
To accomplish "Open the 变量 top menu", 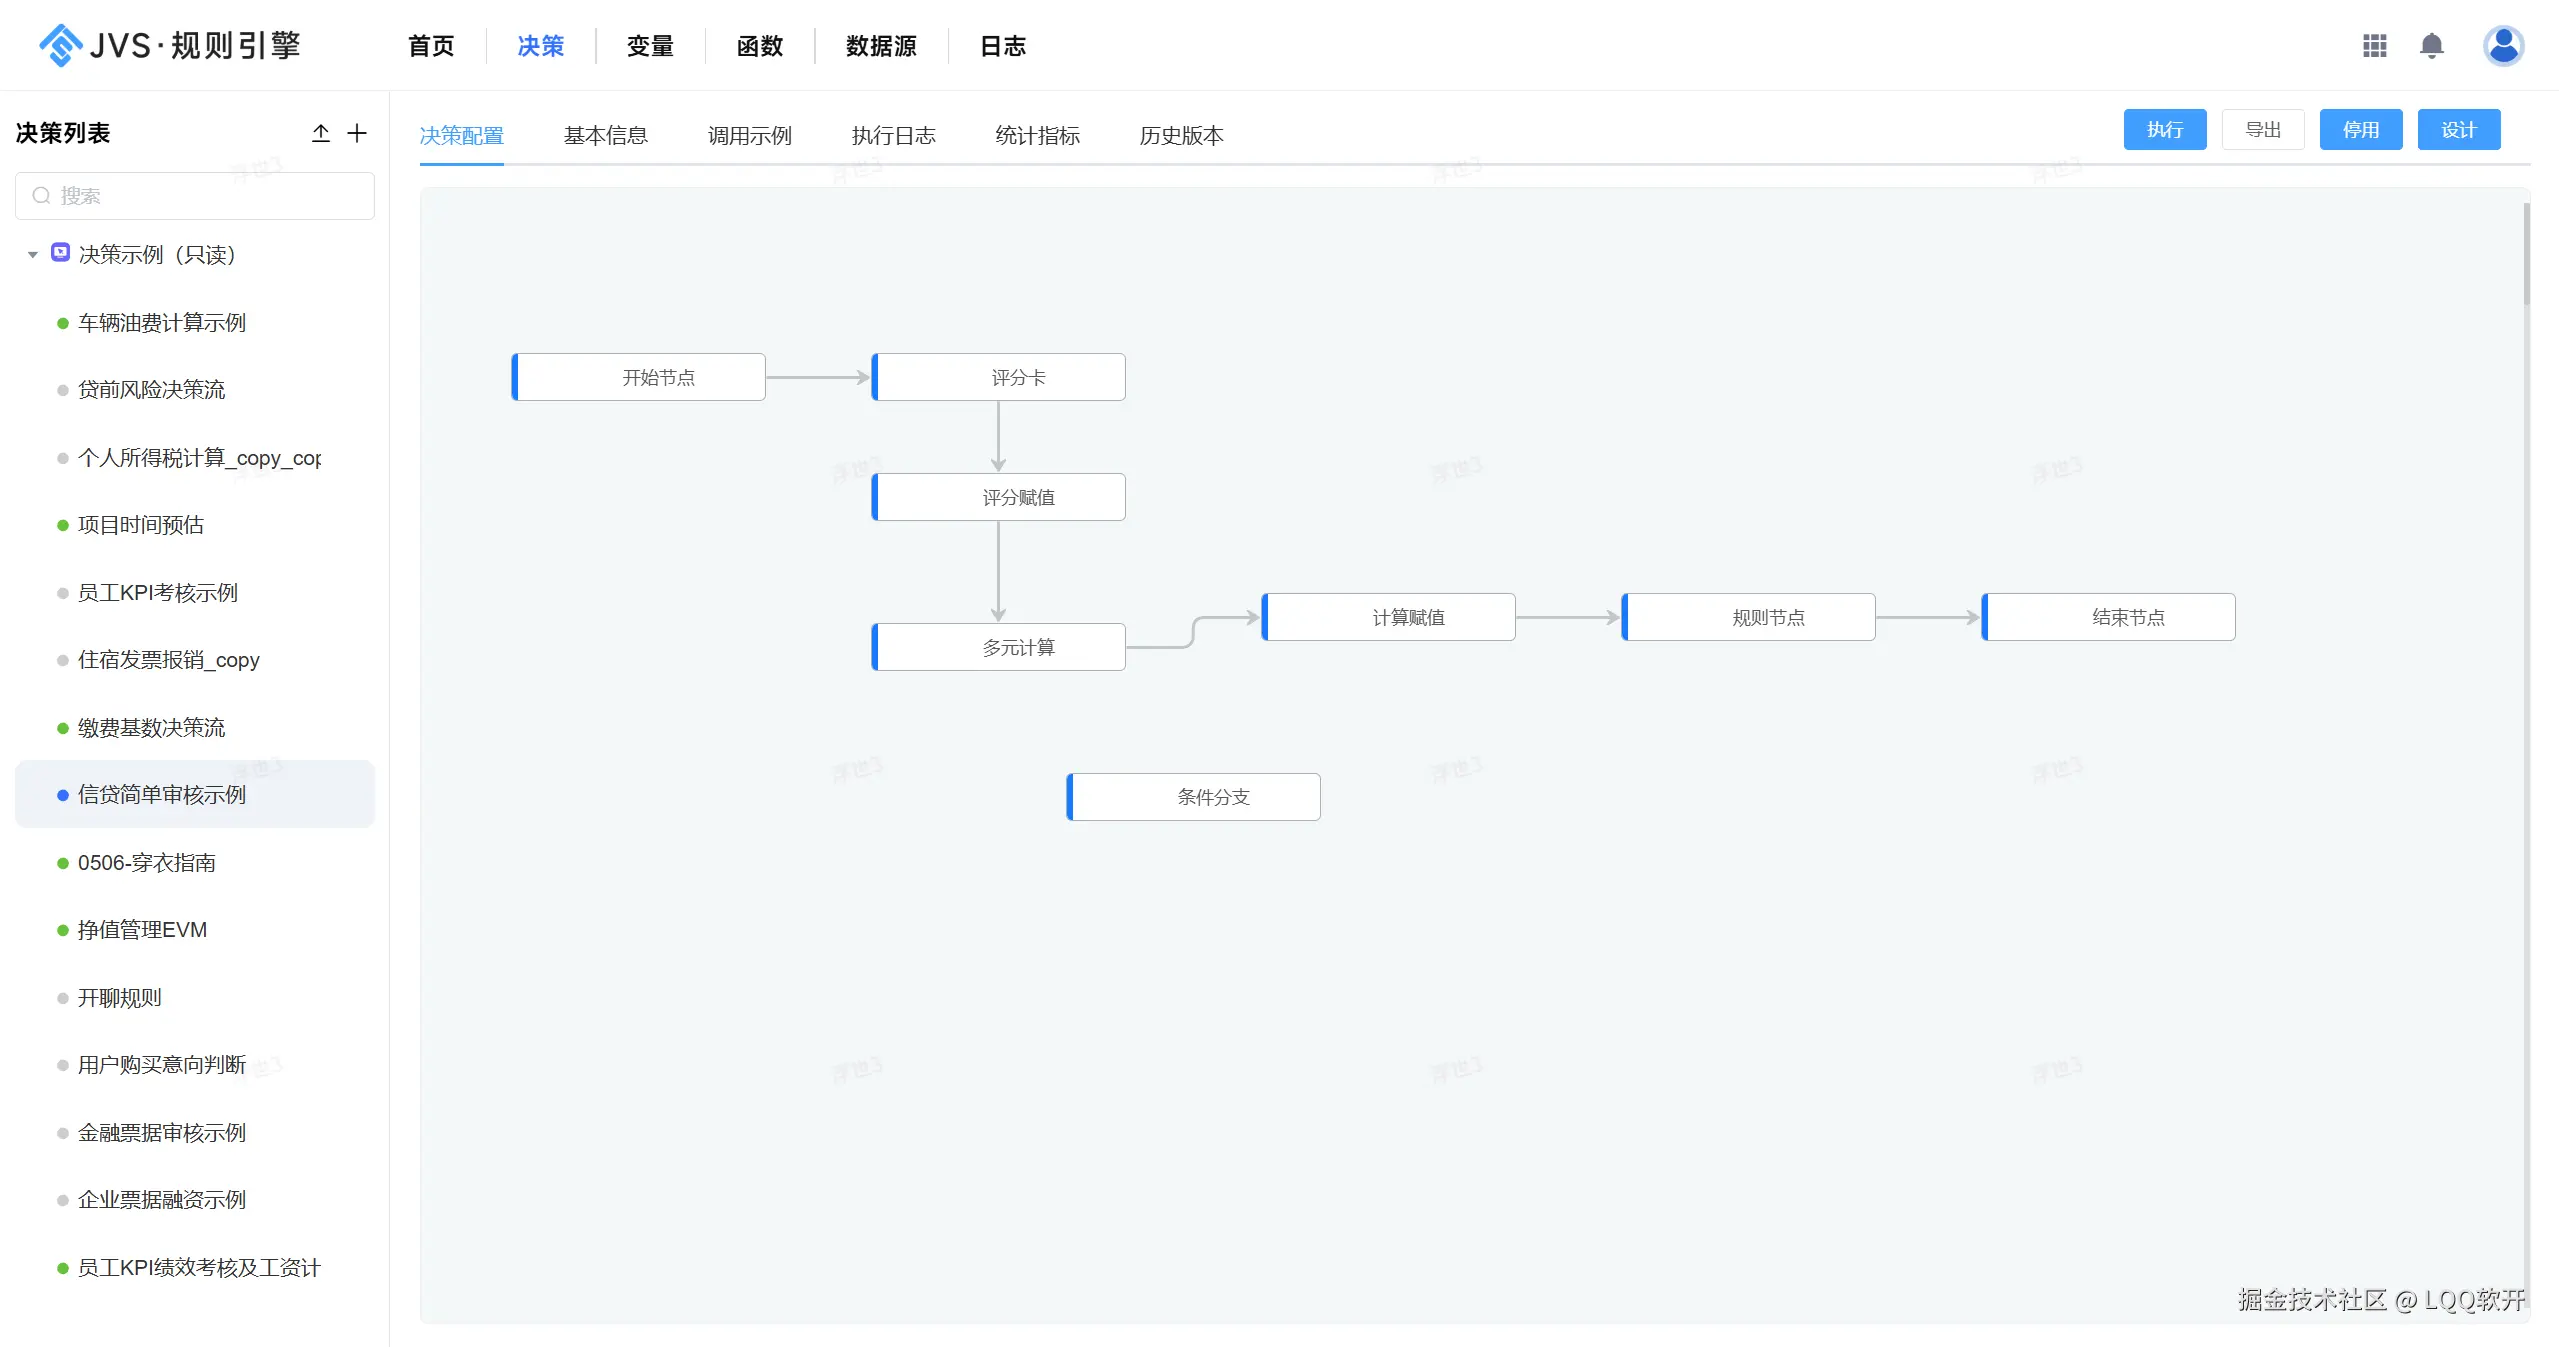I will (650, 46).
